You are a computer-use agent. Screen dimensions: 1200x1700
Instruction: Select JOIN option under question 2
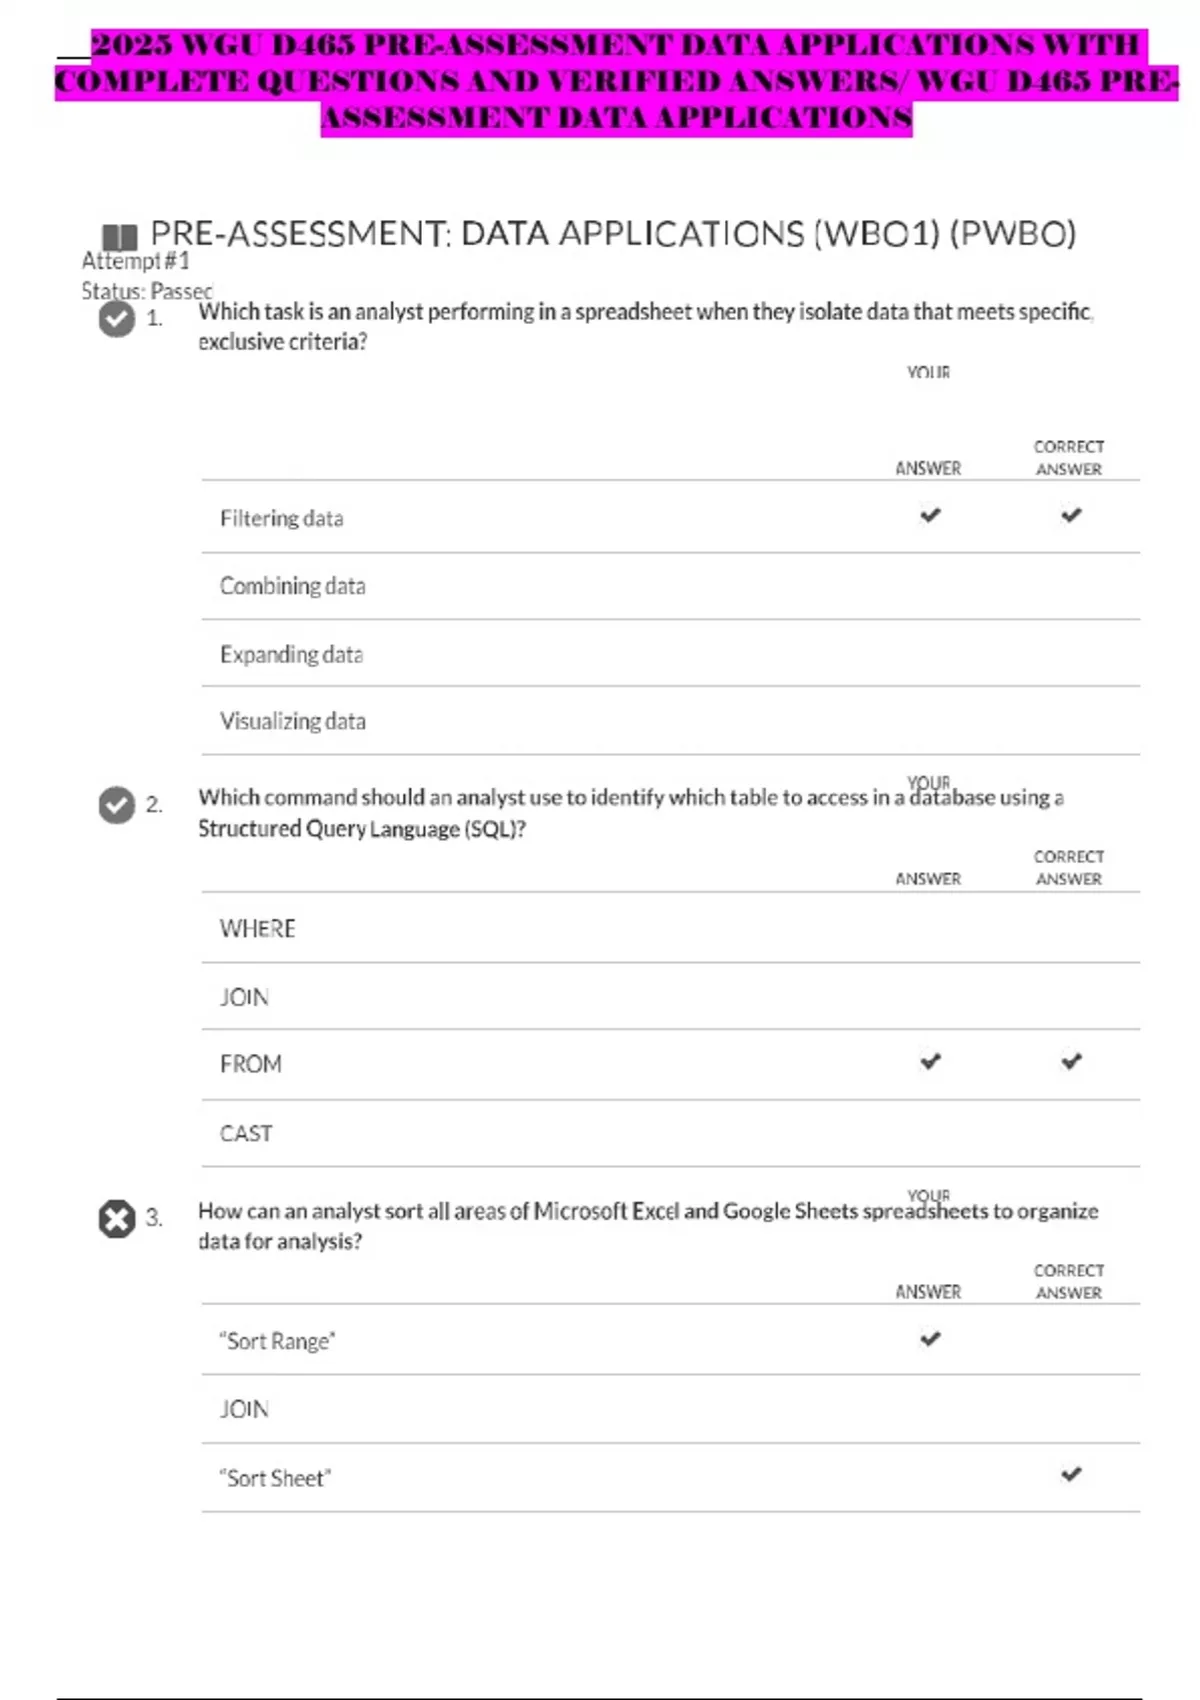pyautogui.click(x=245, y=997)
